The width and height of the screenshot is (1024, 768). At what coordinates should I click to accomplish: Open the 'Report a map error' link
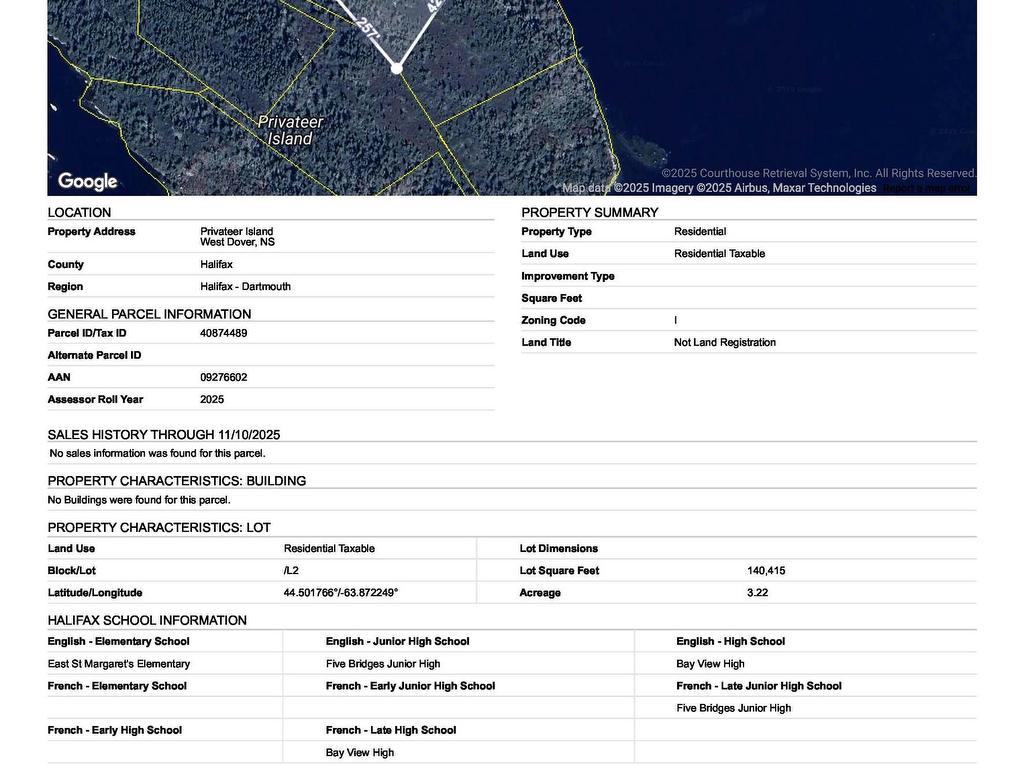927,188
